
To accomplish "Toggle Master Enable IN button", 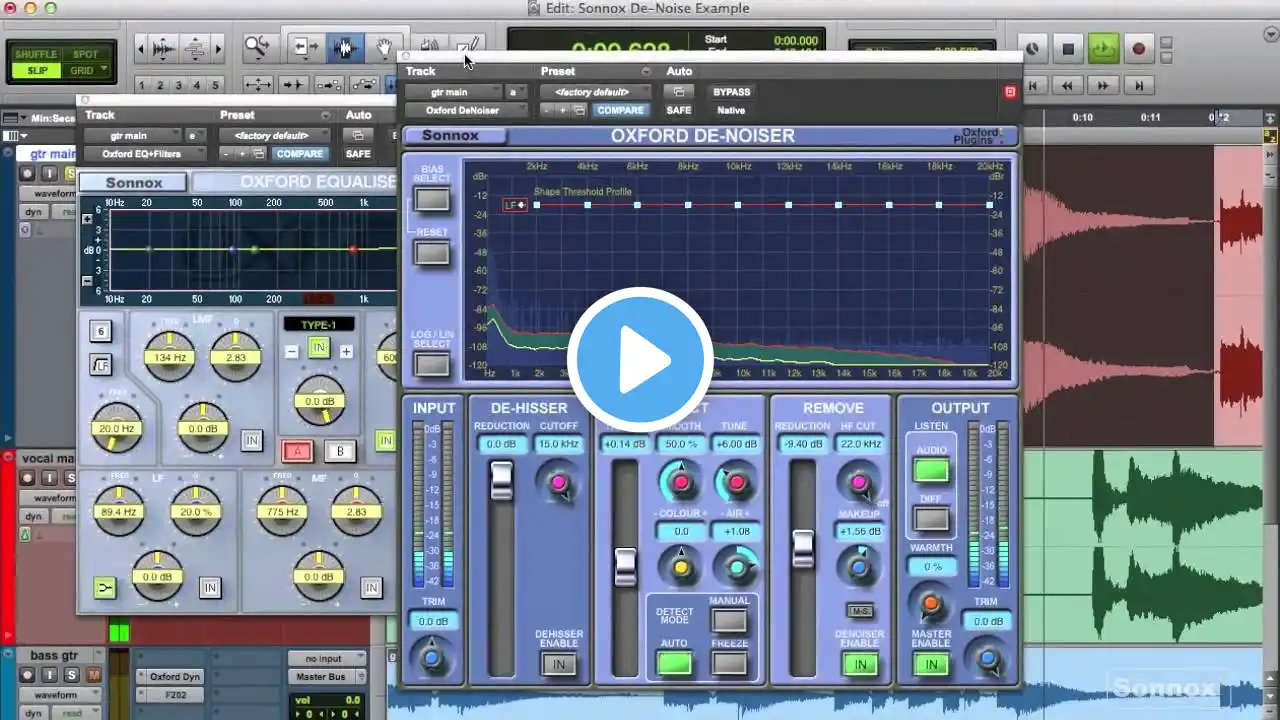I will coord(931,664).
